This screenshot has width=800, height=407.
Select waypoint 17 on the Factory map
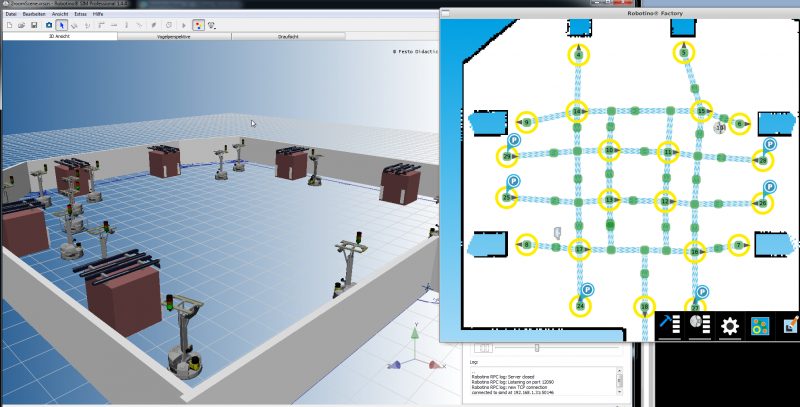coord(579,249)
